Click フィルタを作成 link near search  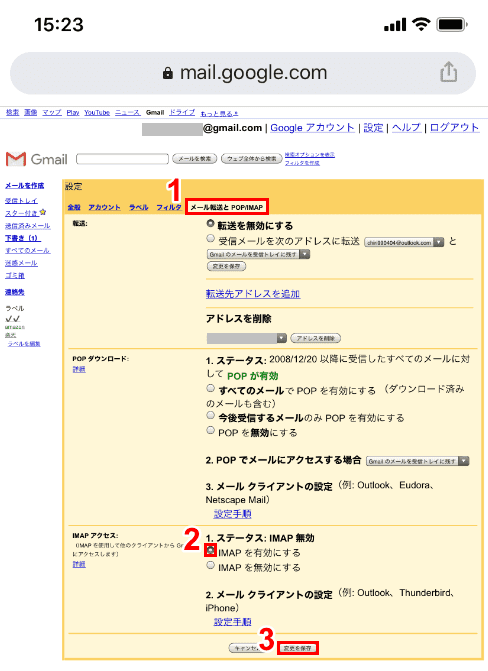coord(302,163)
